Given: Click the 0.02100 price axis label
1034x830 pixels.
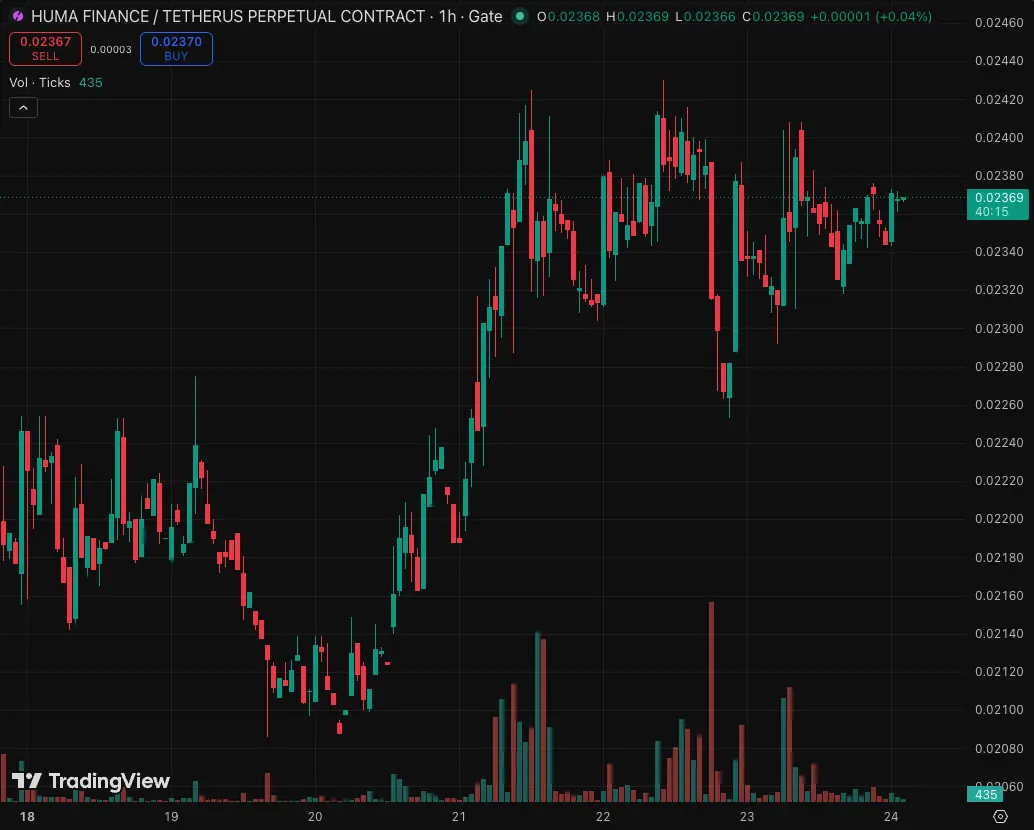Looking at the screenshot, I should click(x=999, y=709).
